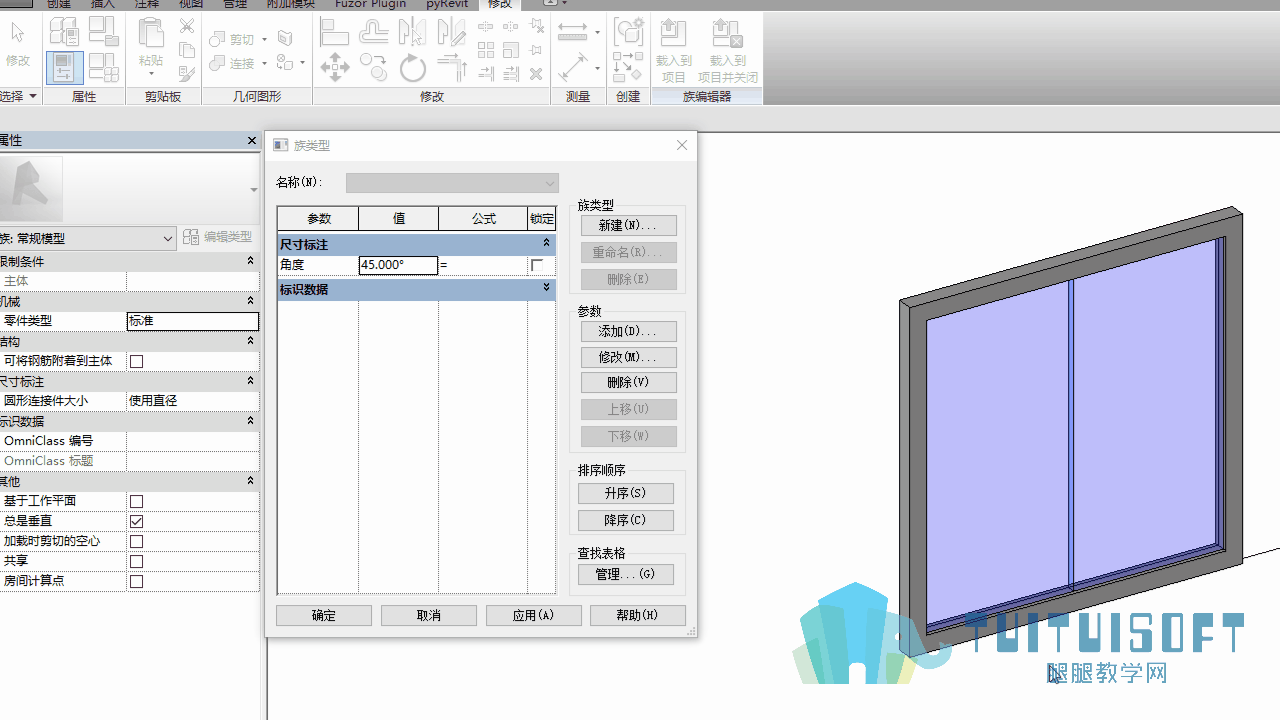The width and height of the screenshot is (1280, 720).
Task: Enable 加载时剪切的空心 checkbox
Action: click(x=137, y=541)
